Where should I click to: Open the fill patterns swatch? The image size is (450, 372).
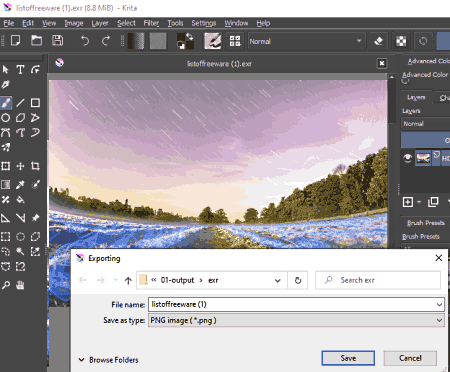pyautogui.click(x=158, y=41)
